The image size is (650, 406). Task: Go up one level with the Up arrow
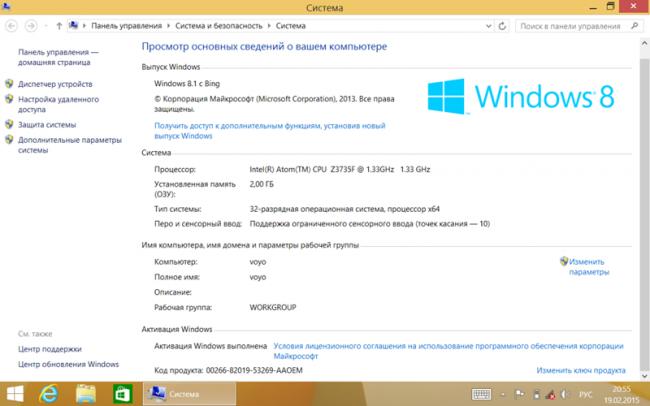point(59,26)
